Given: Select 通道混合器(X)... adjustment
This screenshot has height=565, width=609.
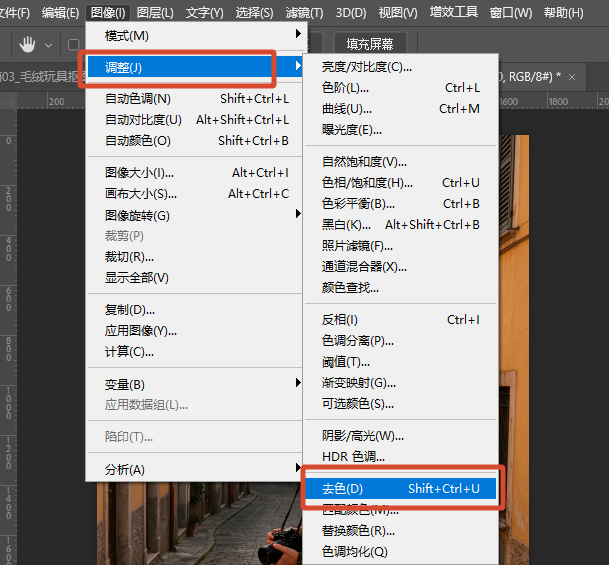Looking at the screenshot, I should click(x=400, y=266).
